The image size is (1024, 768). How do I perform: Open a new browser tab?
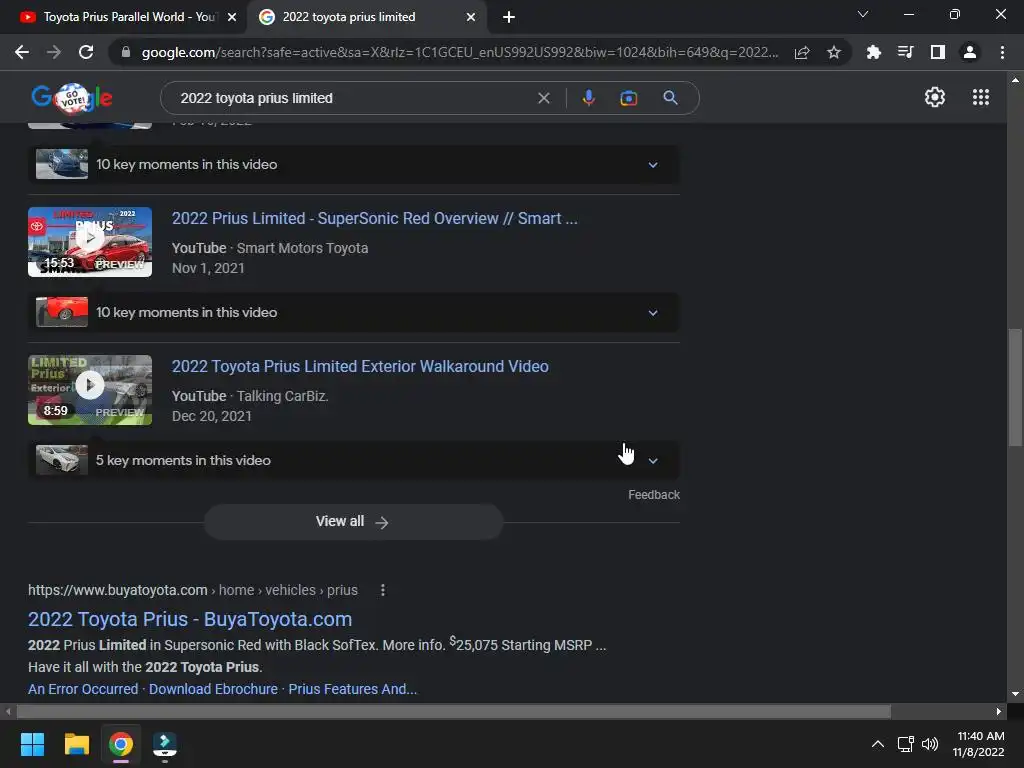point(509,17)
